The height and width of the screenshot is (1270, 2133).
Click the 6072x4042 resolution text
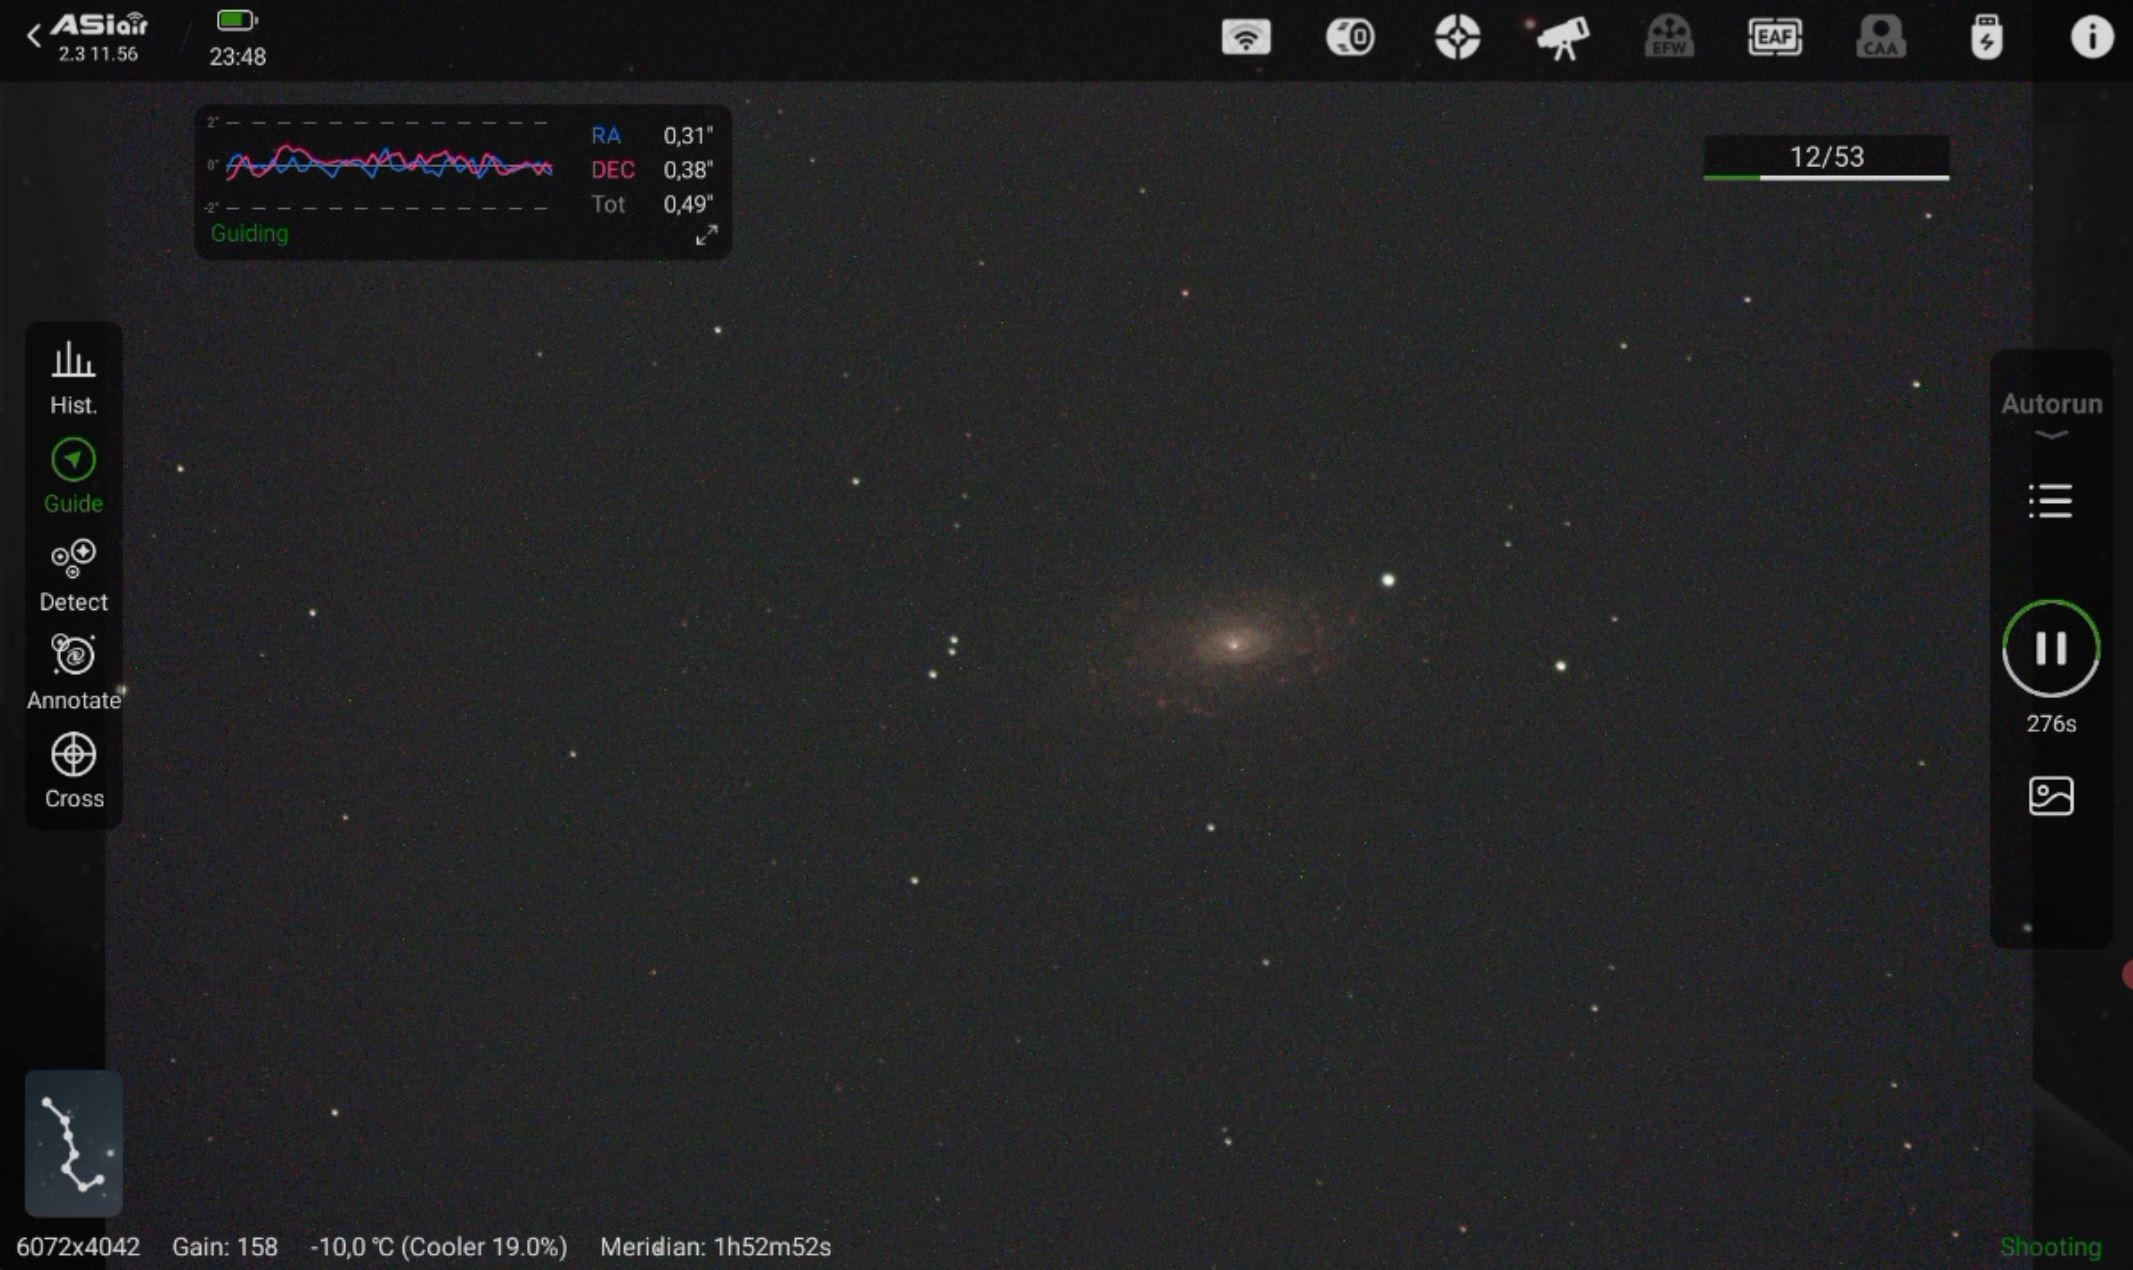click(x=78, y=1247)
